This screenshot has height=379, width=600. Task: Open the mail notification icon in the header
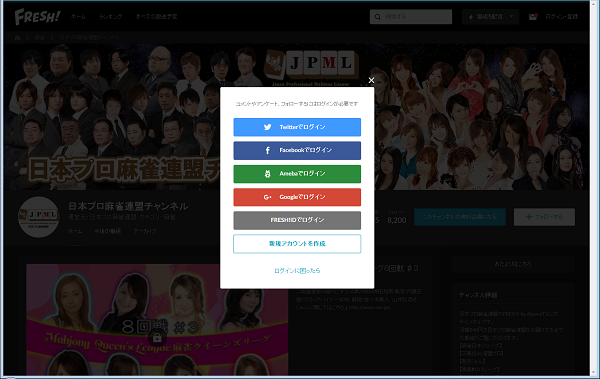(x=533, y=17)
